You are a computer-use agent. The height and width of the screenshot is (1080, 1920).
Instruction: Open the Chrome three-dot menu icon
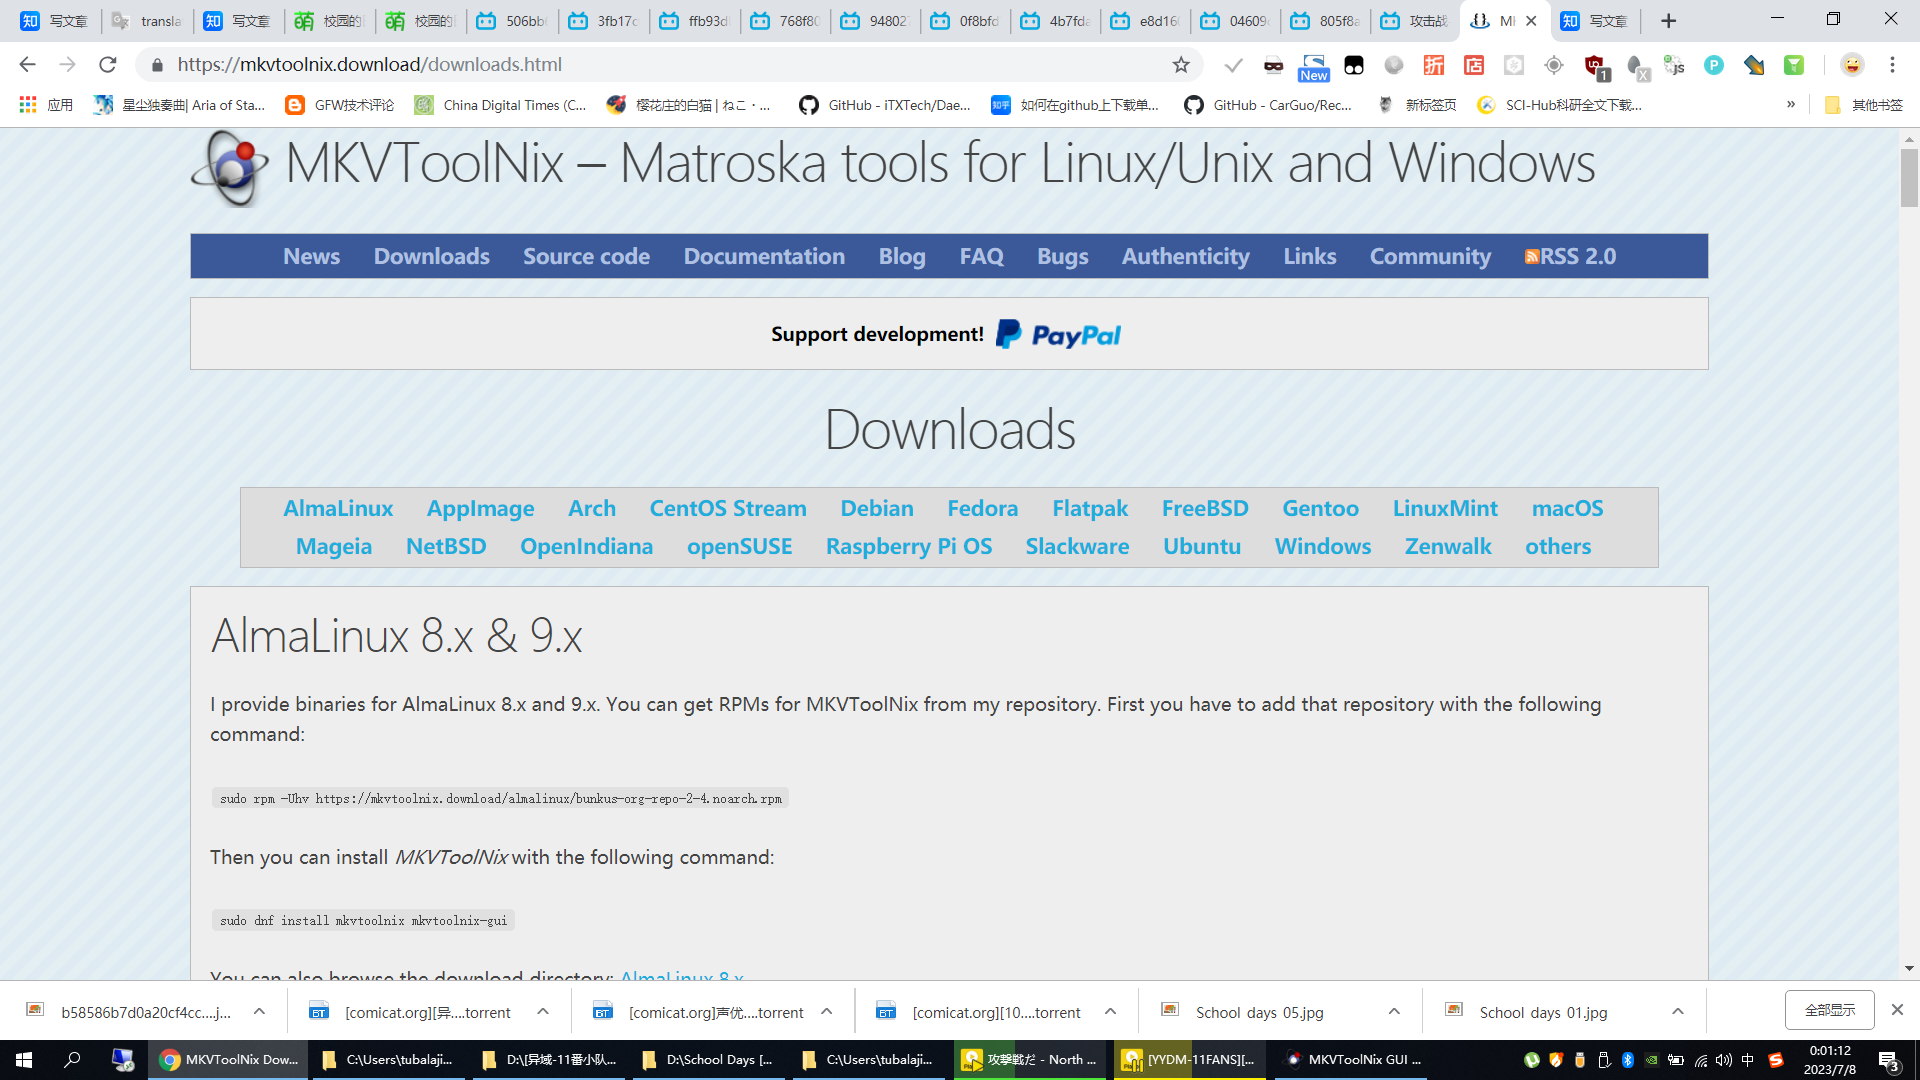coord(1892,65)
